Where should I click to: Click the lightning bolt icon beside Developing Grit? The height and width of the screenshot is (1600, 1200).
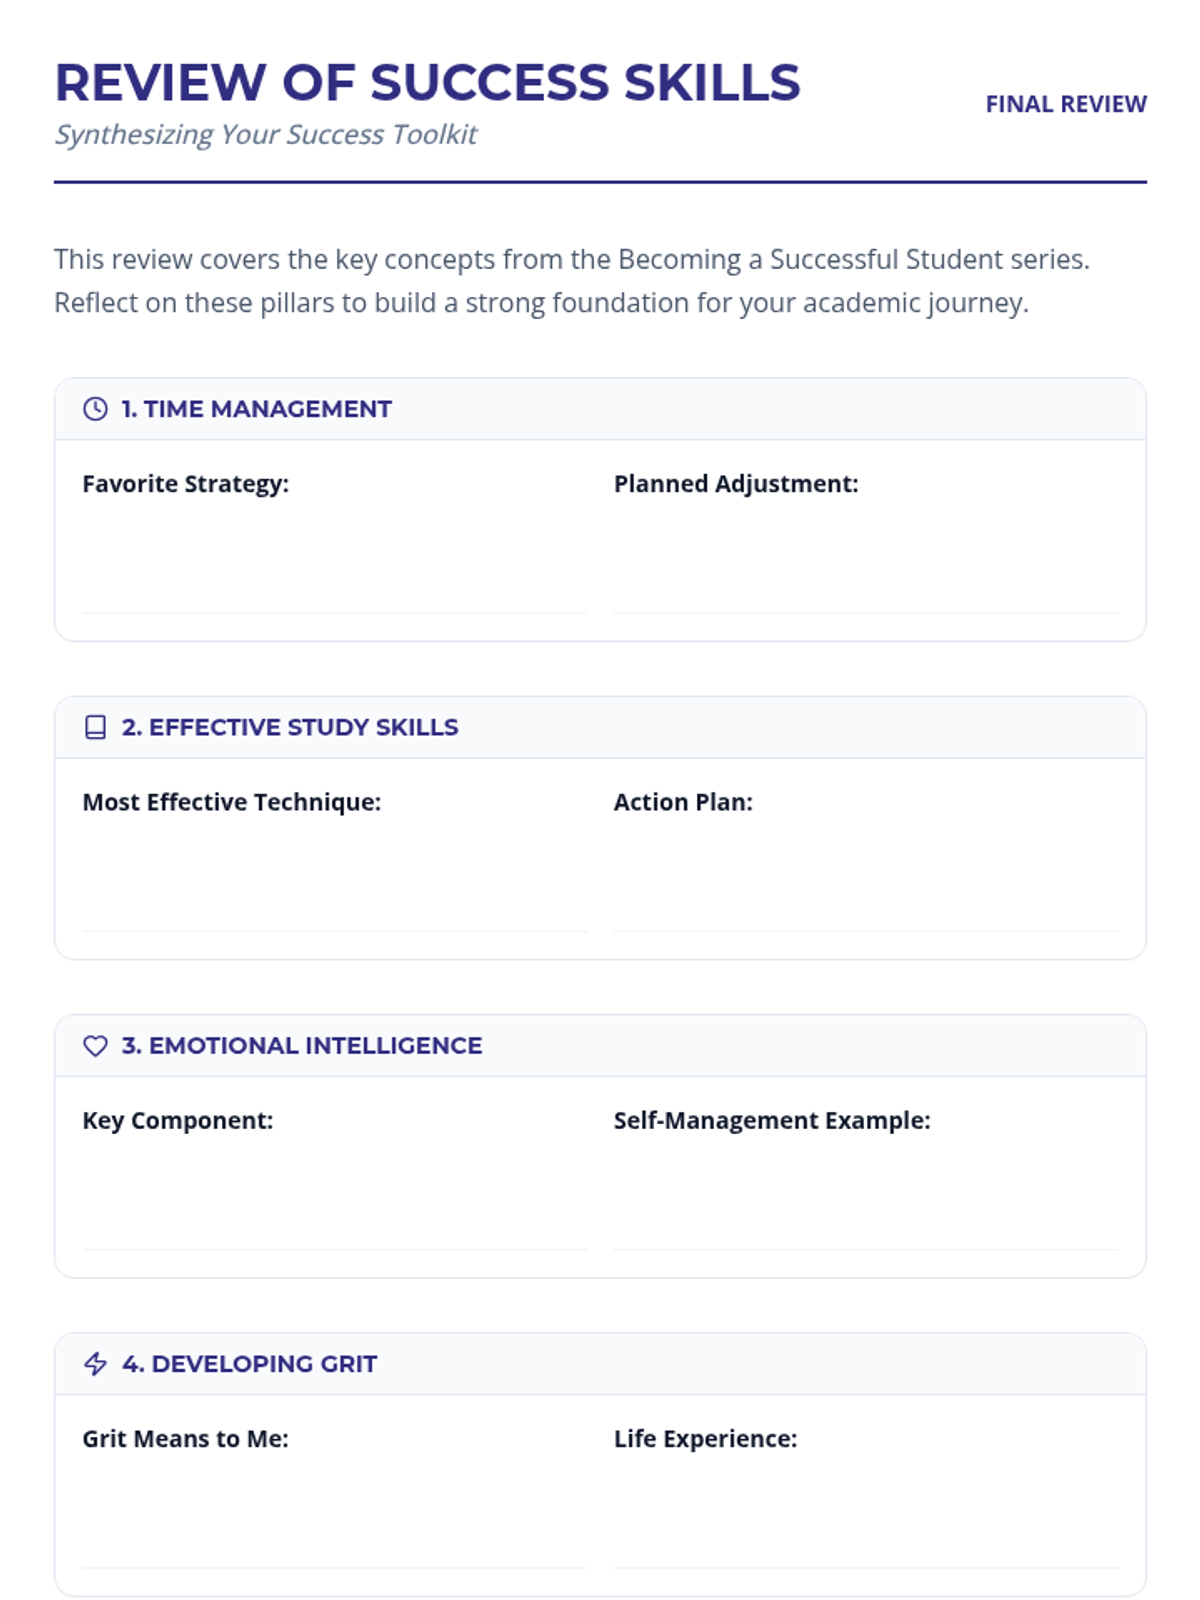[95, 1364]
